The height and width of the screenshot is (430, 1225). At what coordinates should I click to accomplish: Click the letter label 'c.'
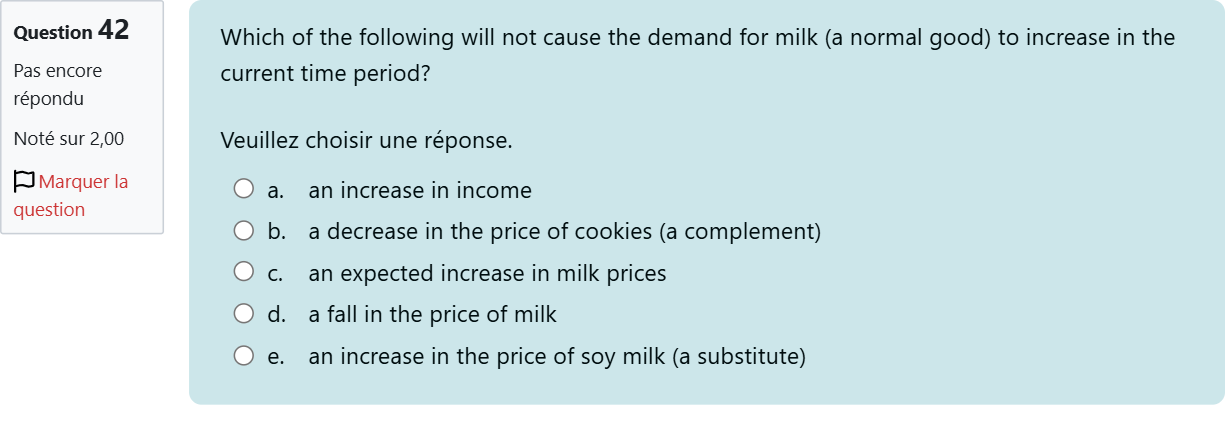pos(277,273)
